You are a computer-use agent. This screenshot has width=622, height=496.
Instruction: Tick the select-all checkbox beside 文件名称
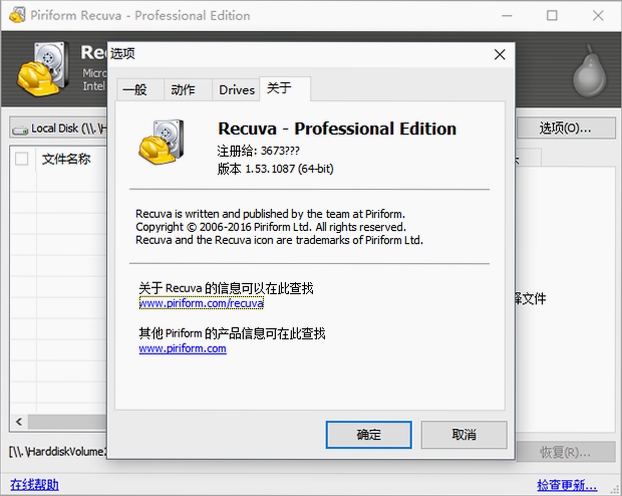pos(22,159)
